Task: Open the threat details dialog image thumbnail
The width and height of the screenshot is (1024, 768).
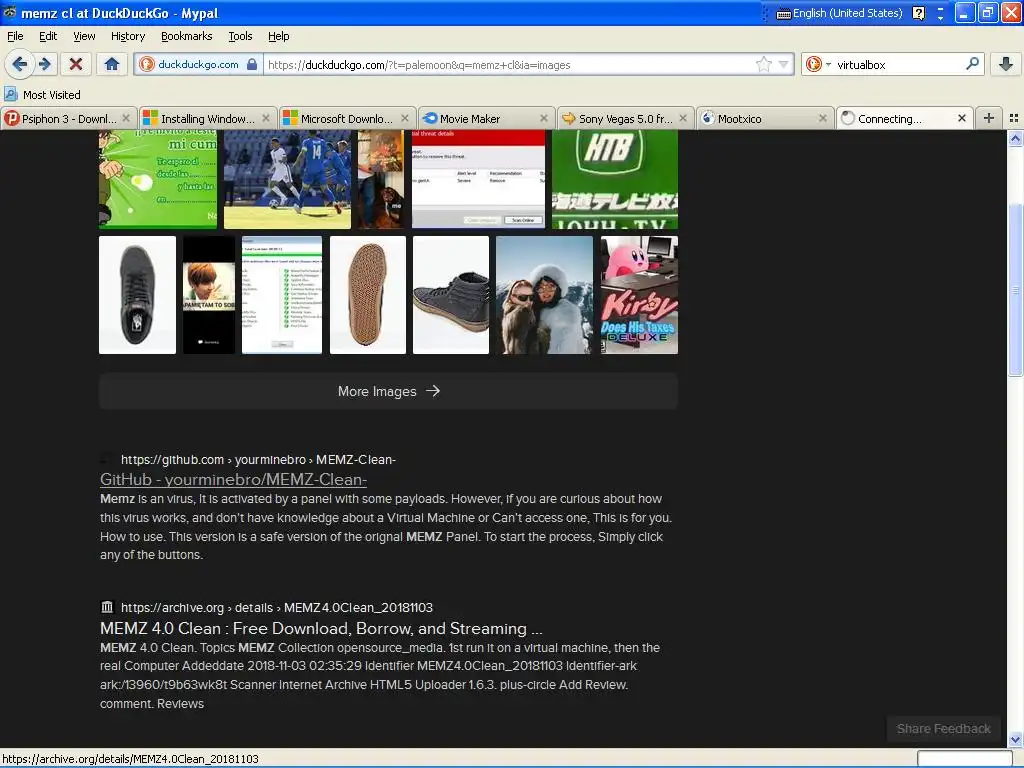Action: [x=478, y=180]
